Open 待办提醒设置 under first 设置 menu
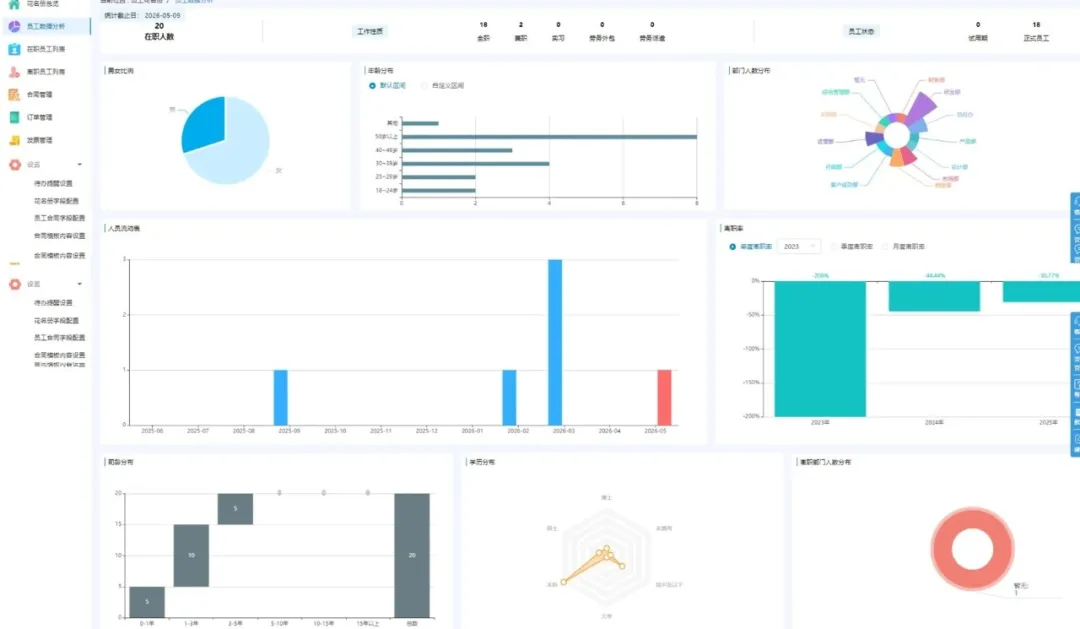 click(53, 184)
